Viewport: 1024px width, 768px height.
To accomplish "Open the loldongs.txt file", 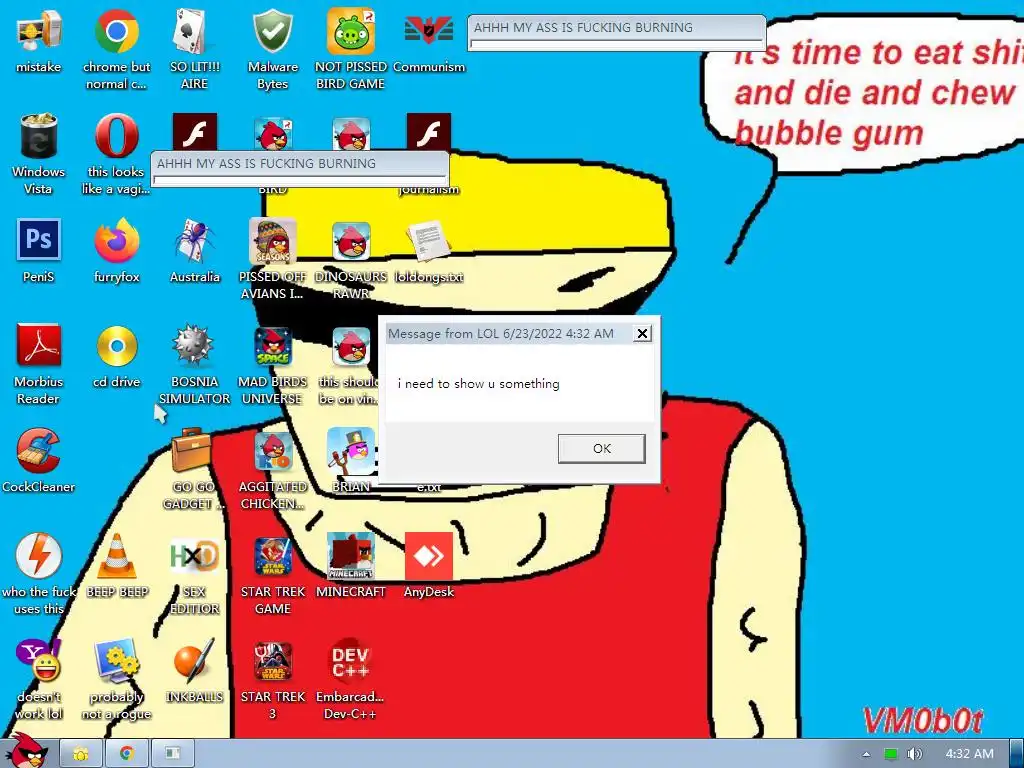I will pos(428,240).
